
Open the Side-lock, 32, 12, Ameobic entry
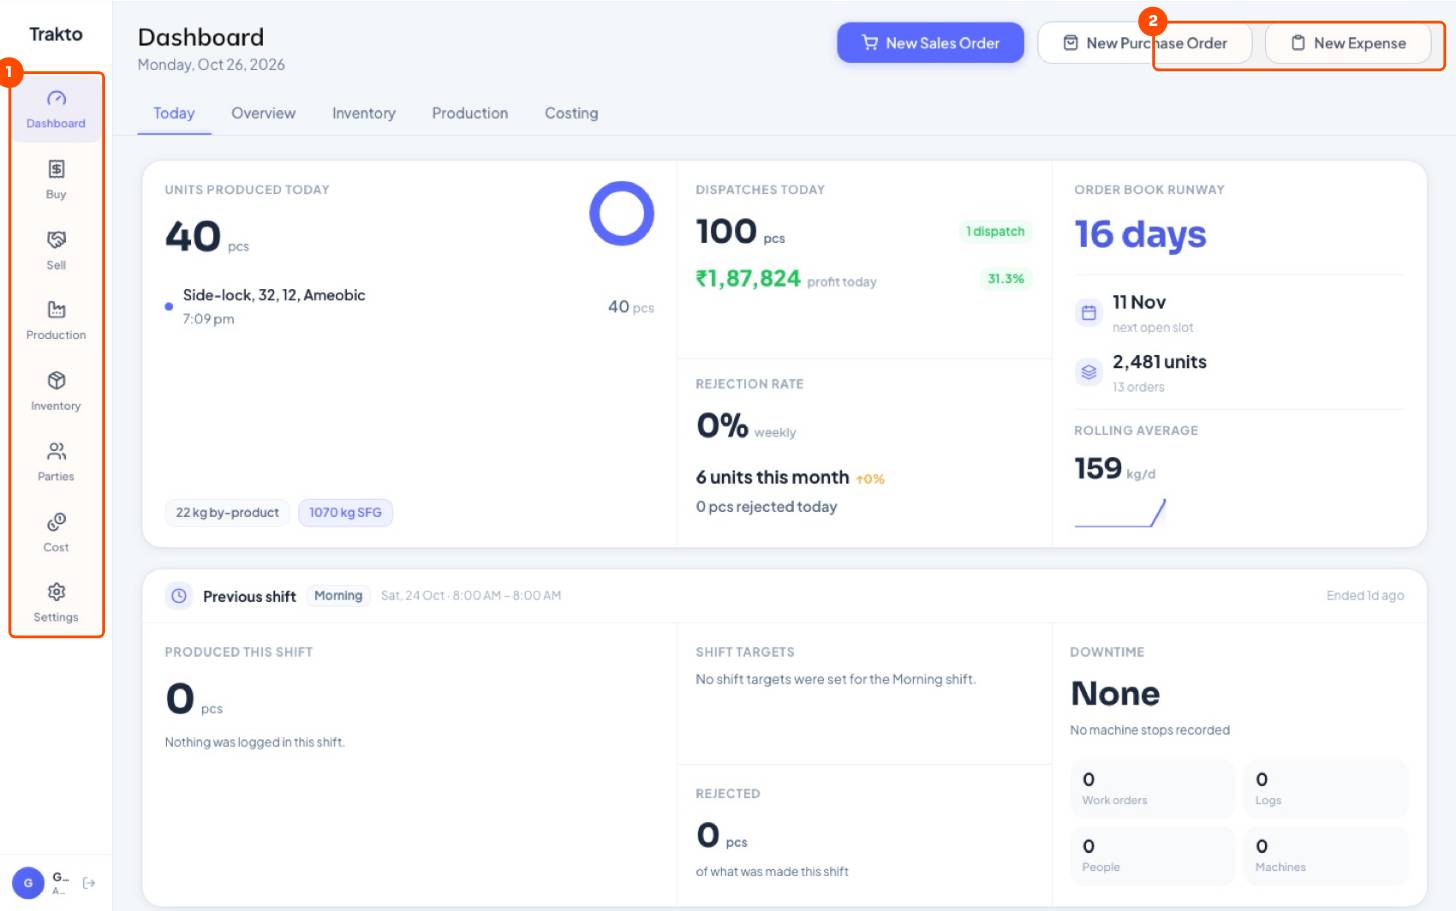(409, 306)
